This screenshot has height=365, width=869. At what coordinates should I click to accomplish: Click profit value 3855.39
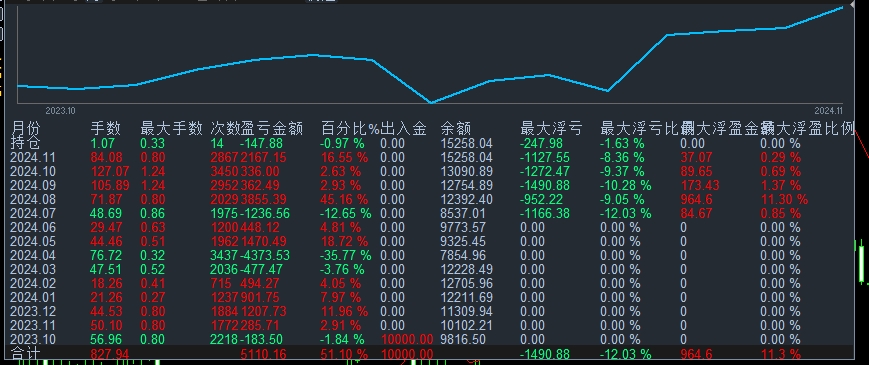pos(263,199)
